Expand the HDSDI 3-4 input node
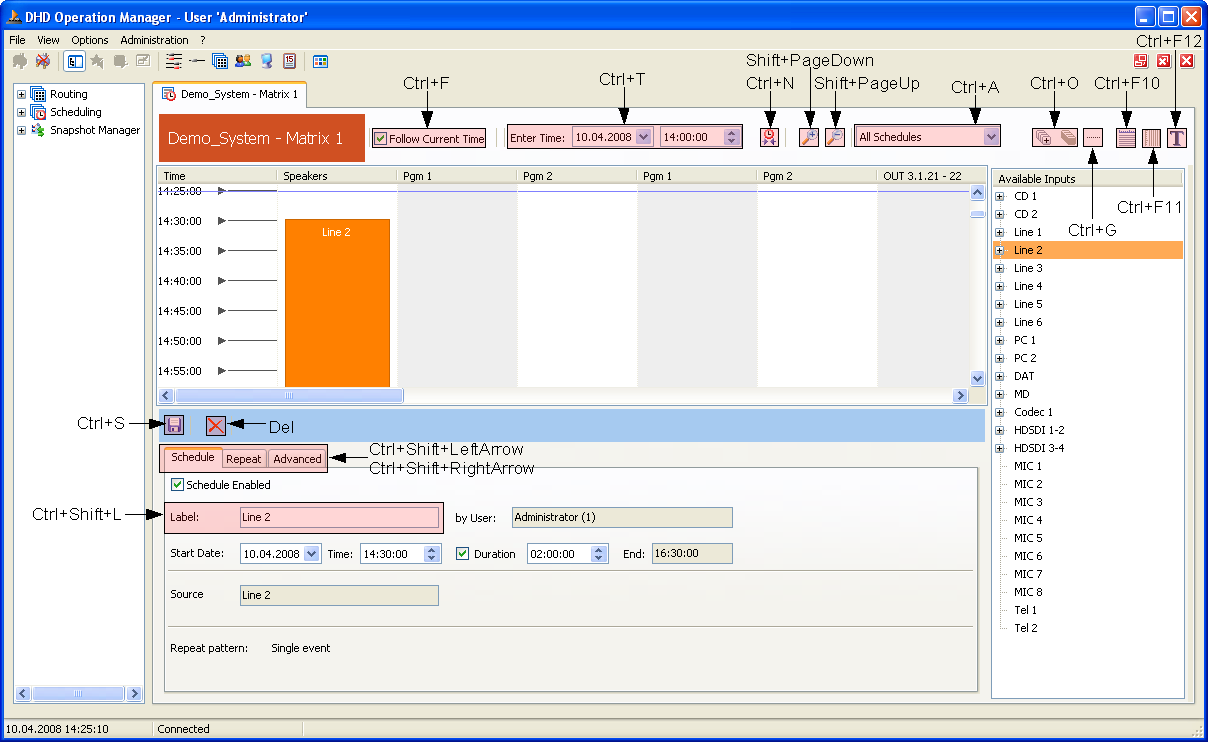 999,448
